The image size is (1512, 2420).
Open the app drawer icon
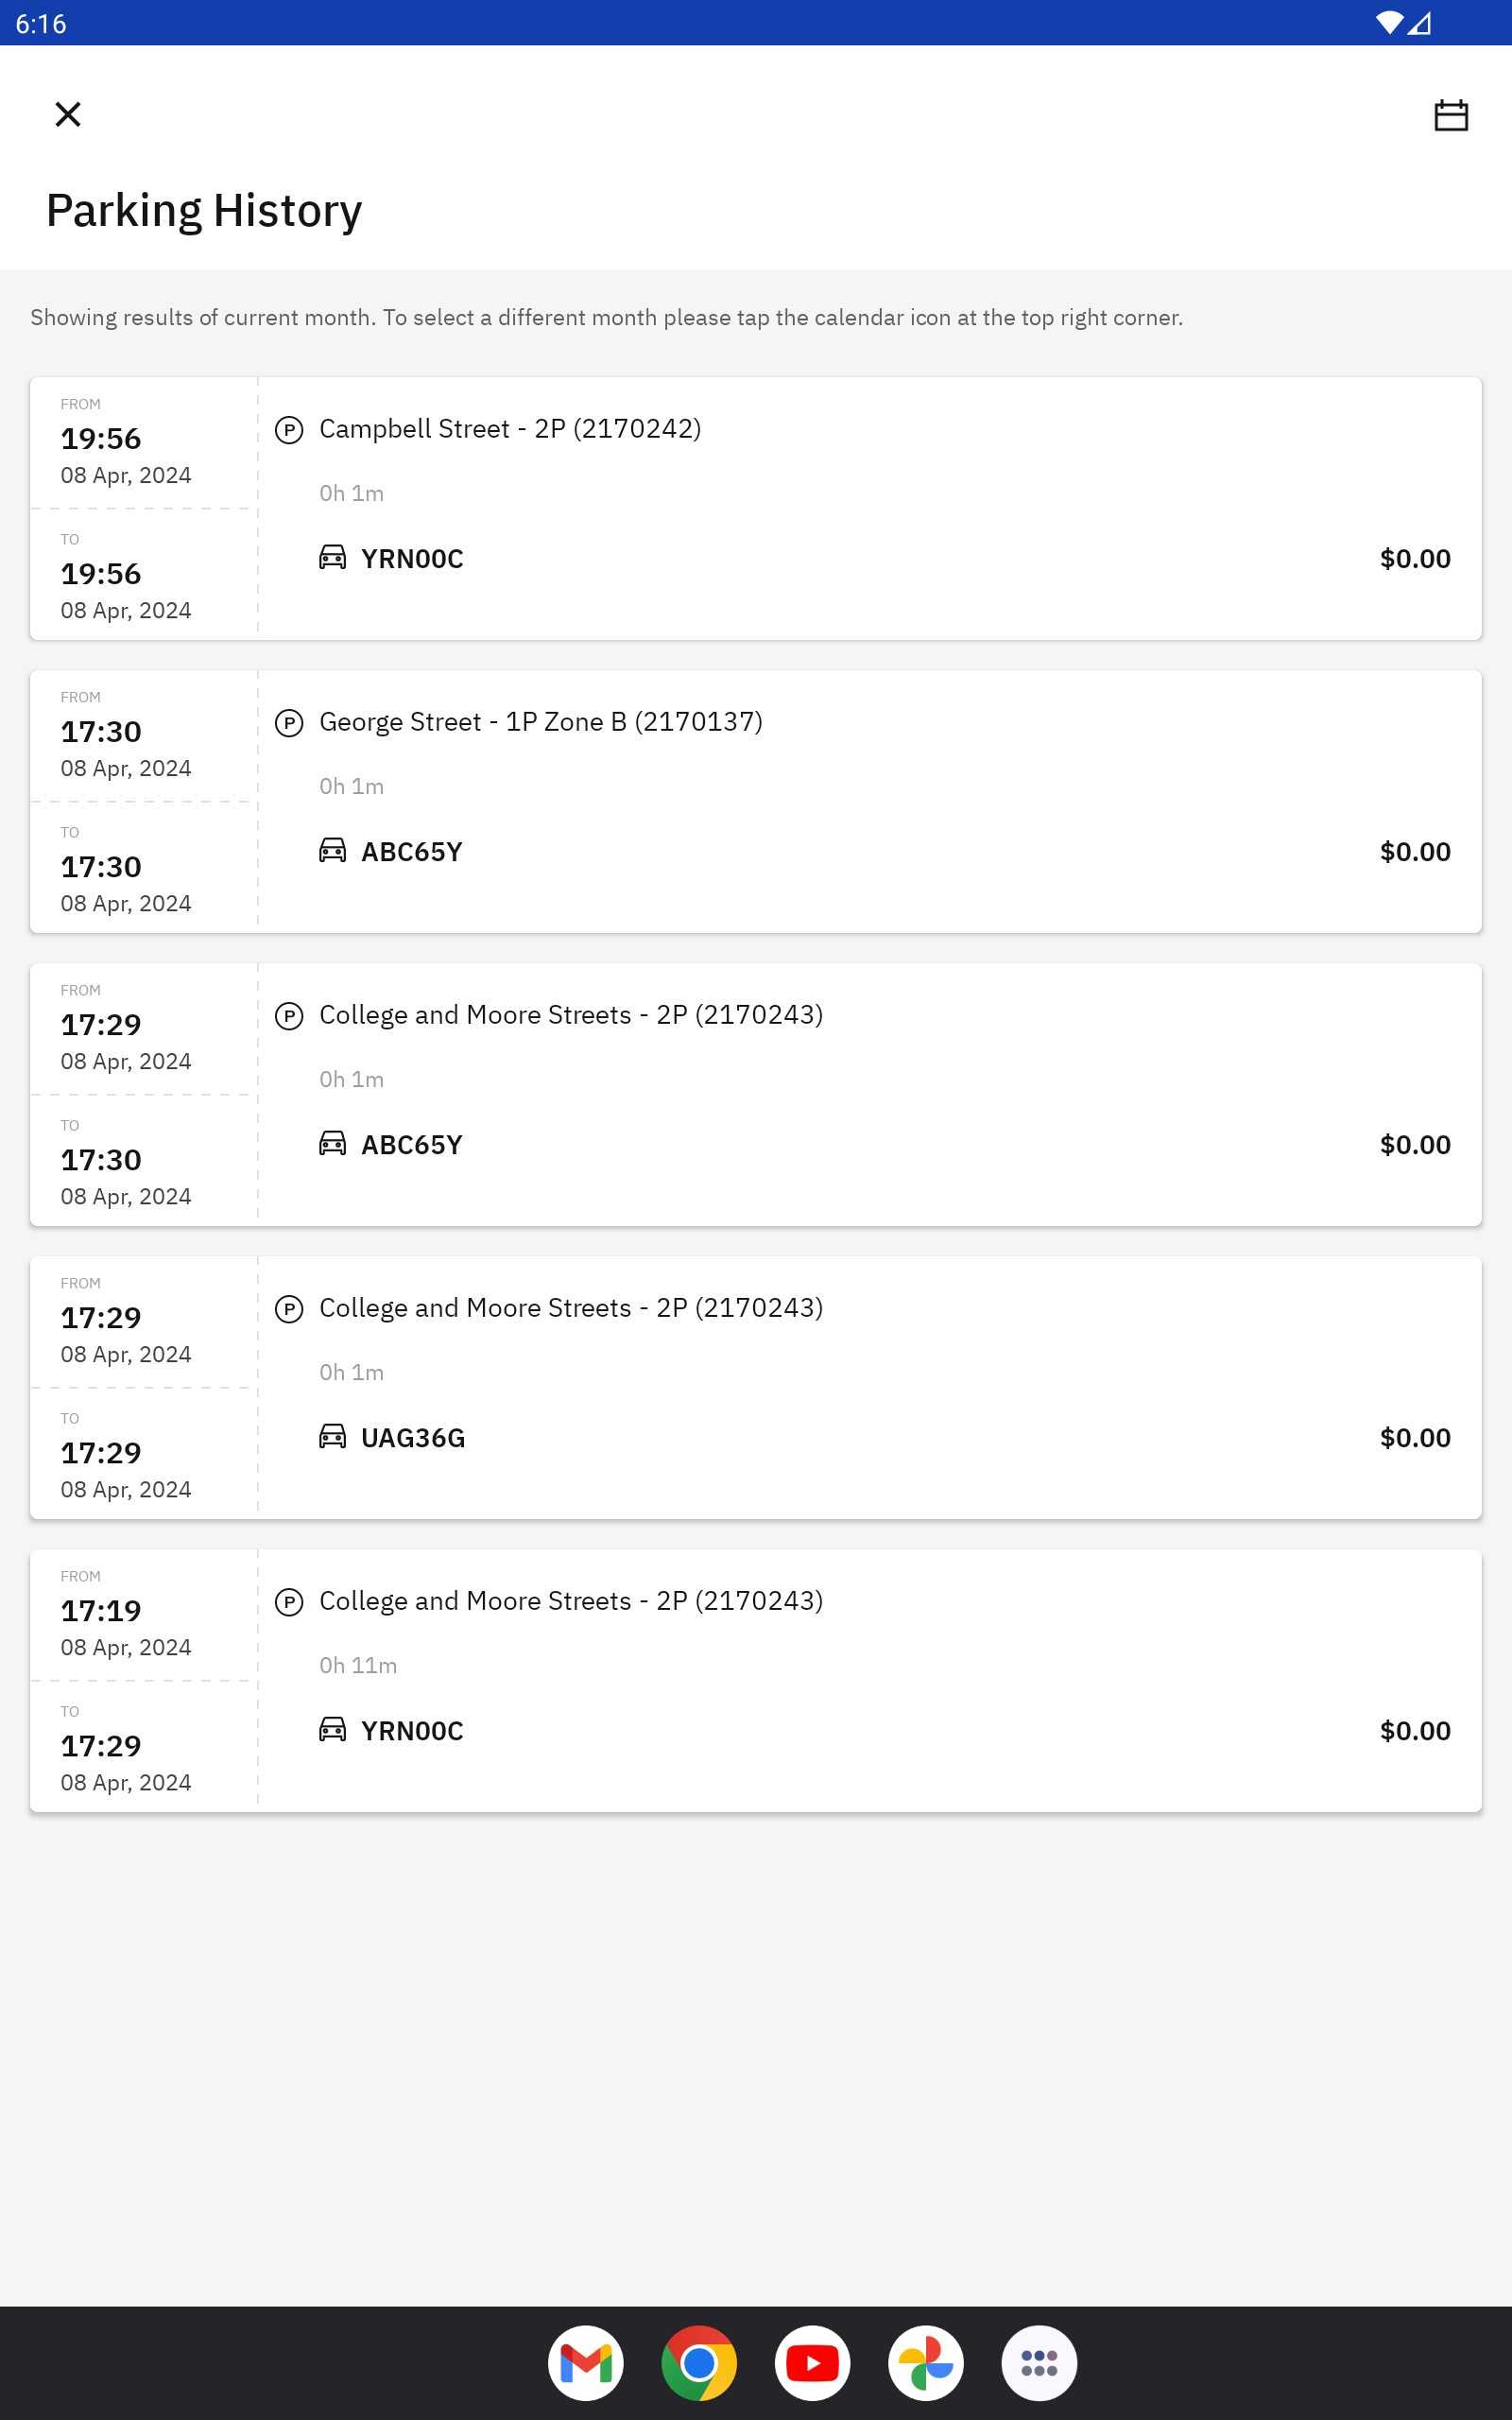tap(1039, 2363)
